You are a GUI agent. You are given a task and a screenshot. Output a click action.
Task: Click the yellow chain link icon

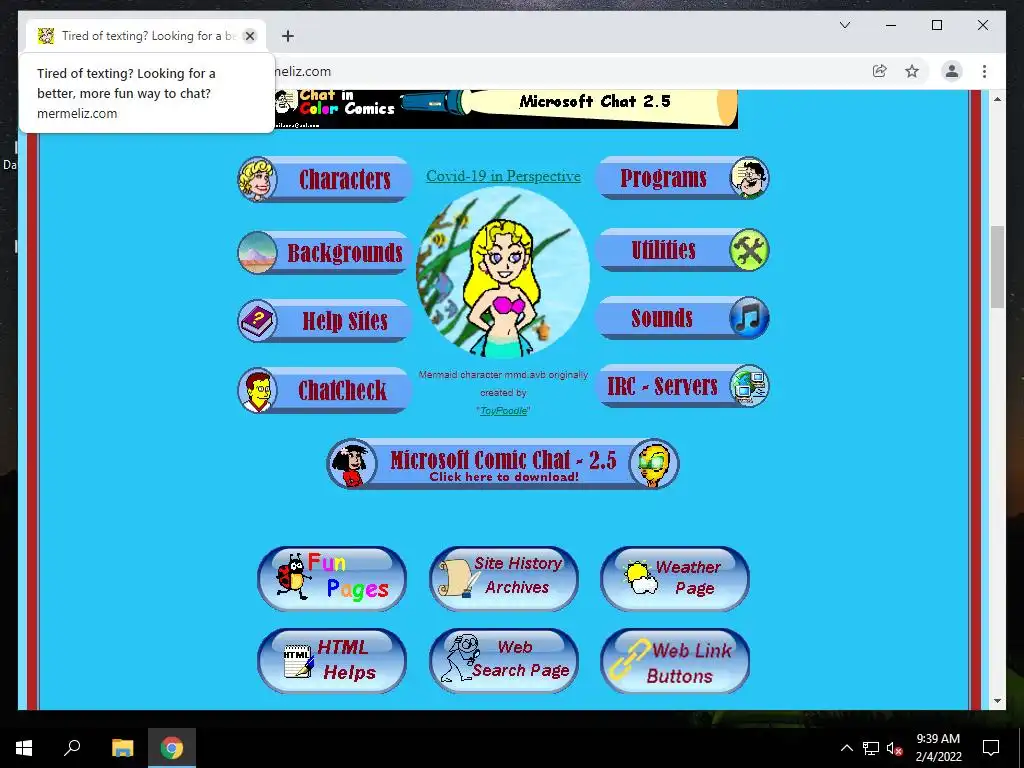pos(630,660)
